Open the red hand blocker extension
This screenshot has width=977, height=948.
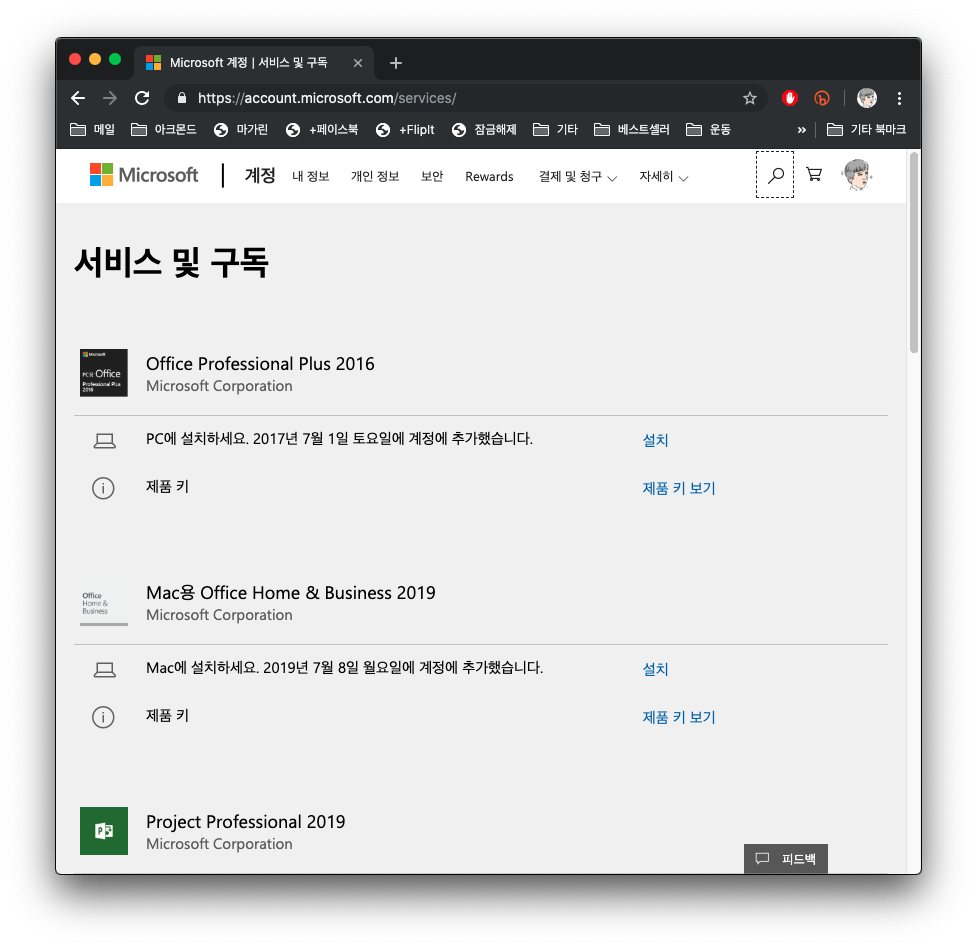(790, 98)
